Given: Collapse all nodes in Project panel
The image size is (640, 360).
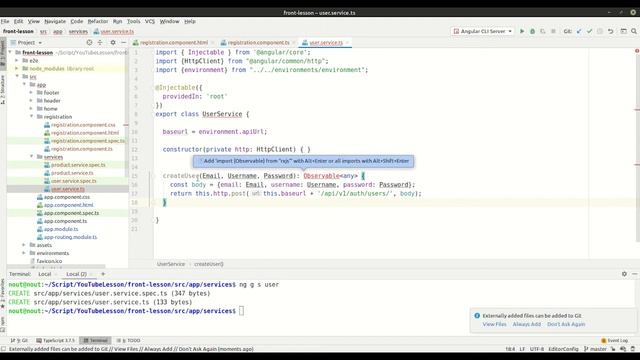Looking at the screenshot, I should 100,42.
